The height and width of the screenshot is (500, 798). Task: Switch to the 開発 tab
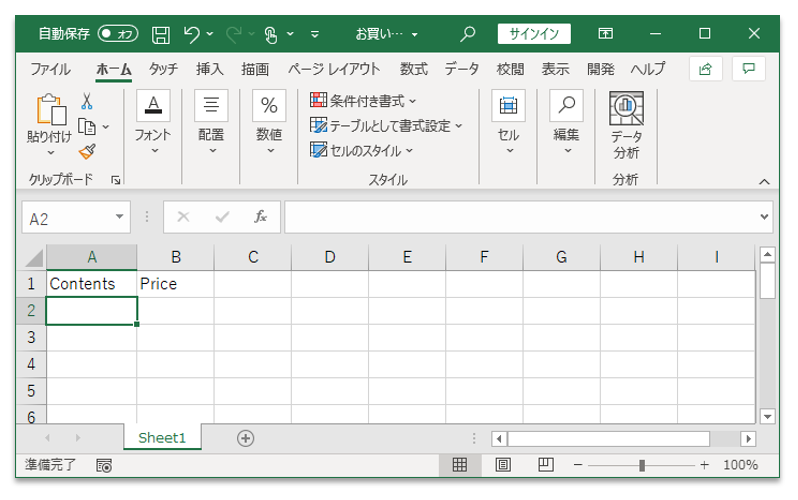601,69
